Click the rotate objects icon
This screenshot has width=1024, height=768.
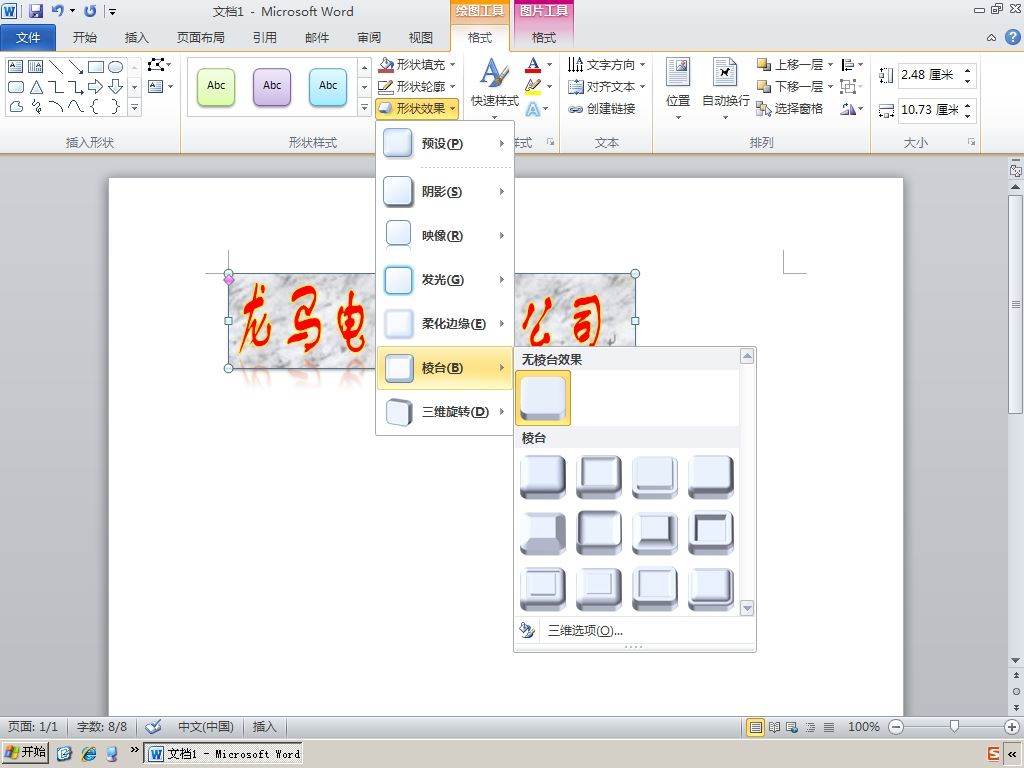click(848, 108)
